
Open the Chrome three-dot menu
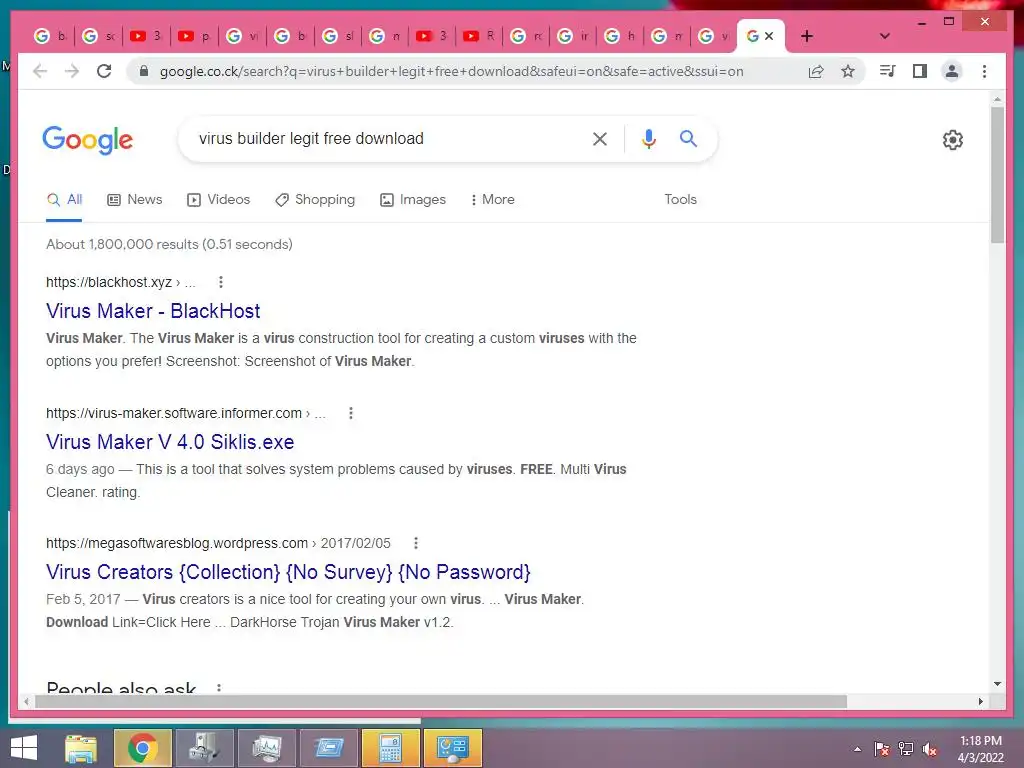984,71
